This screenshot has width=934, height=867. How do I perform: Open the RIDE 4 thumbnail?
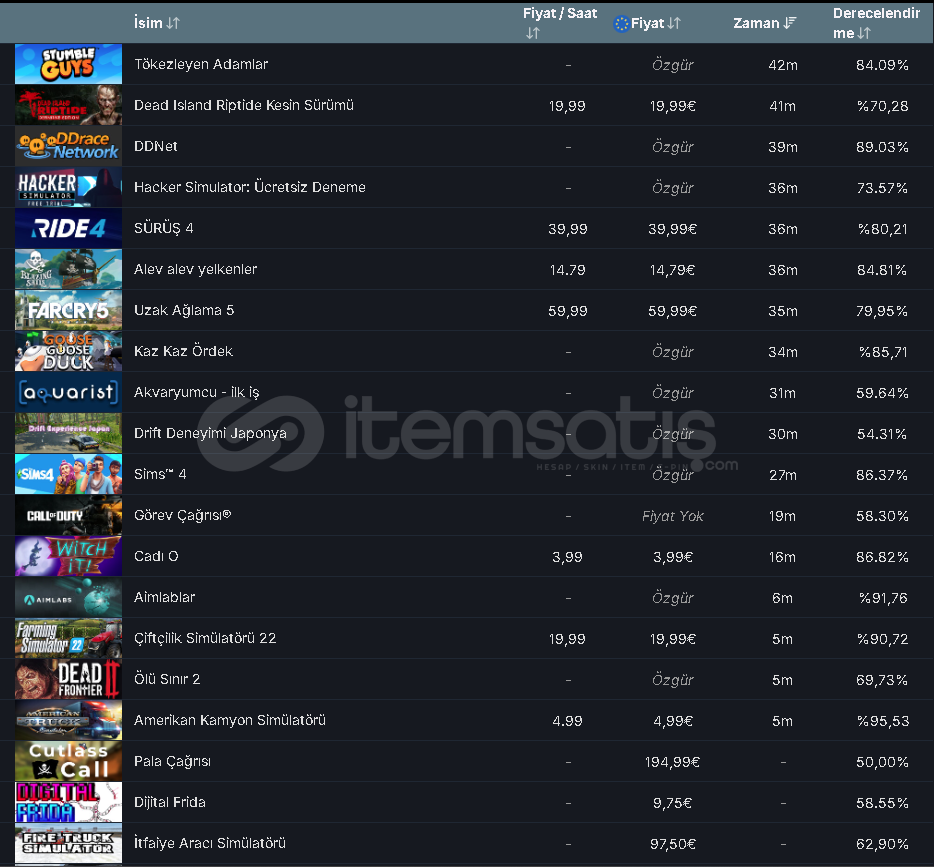pos(69,228)
